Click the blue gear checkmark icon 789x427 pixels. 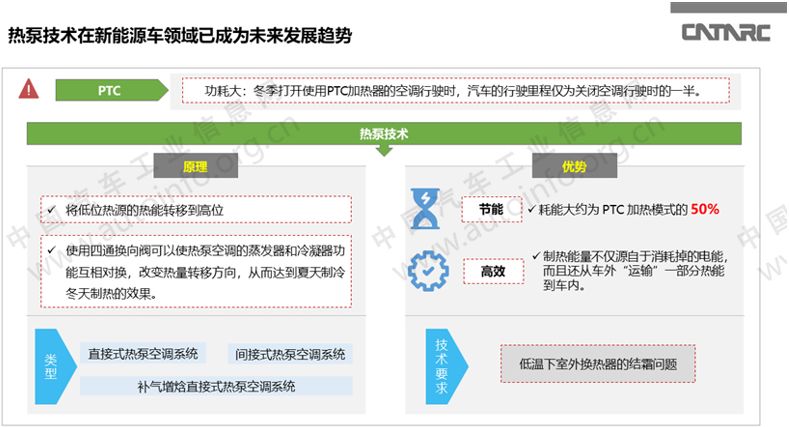pyautogui.click(x=428, y=271)
